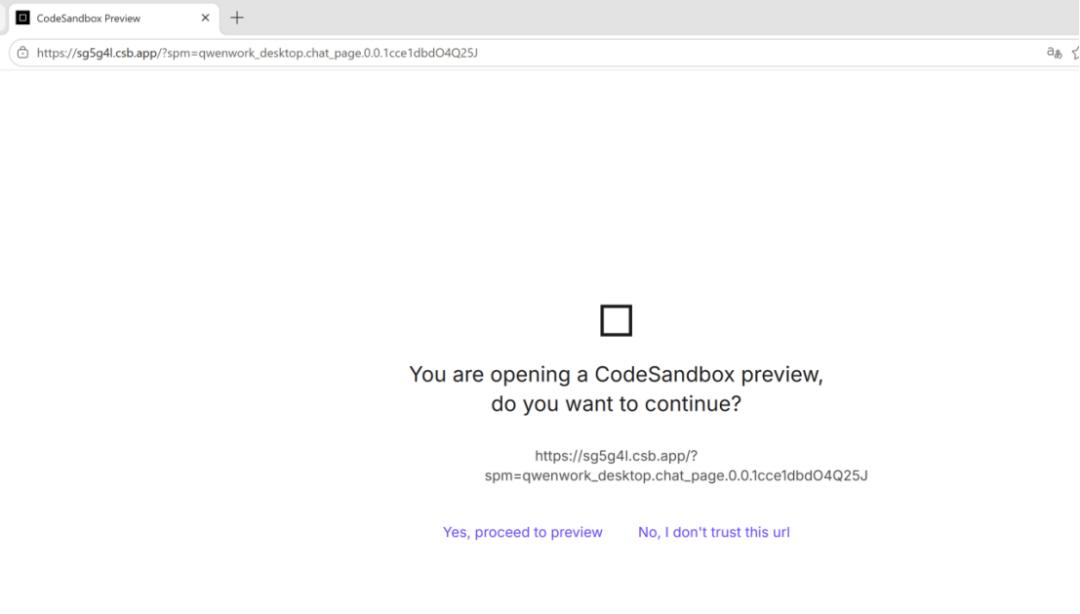The image size is (1080, 614).
Task: Click the translate page icon
Action: [x=1054, y=52]
